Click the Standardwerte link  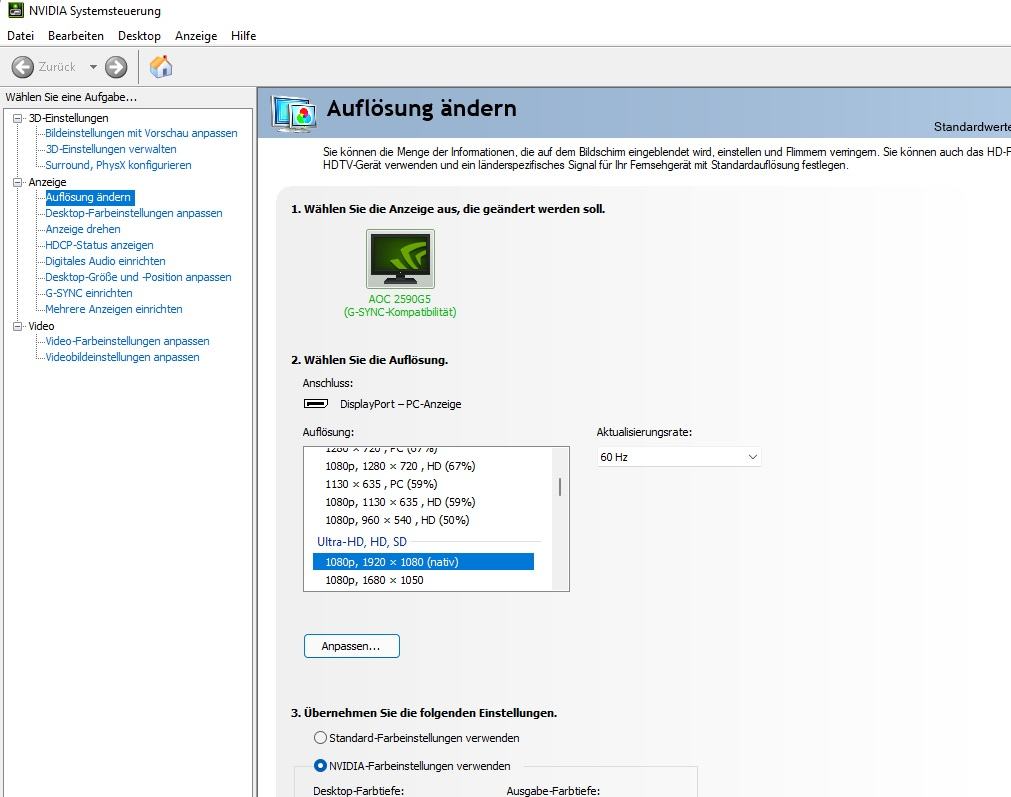pos(972,127)
